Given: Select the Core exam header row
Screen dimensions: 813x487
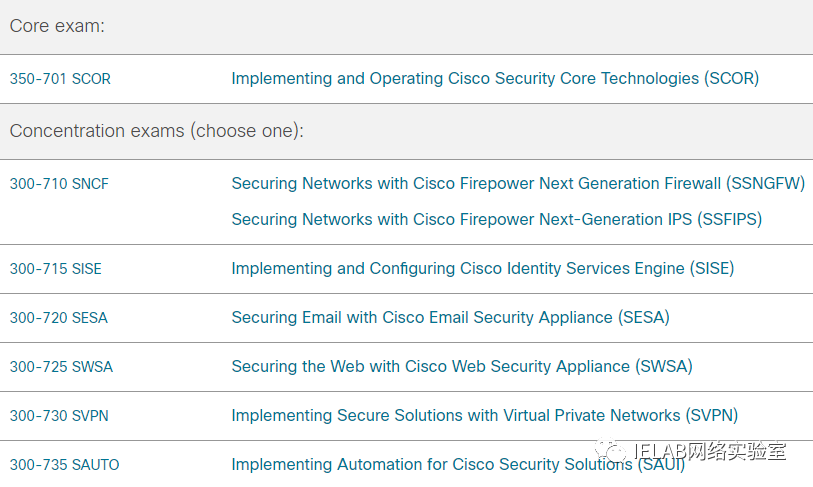Looking at the screenshot, I should (x=406, y=26).
